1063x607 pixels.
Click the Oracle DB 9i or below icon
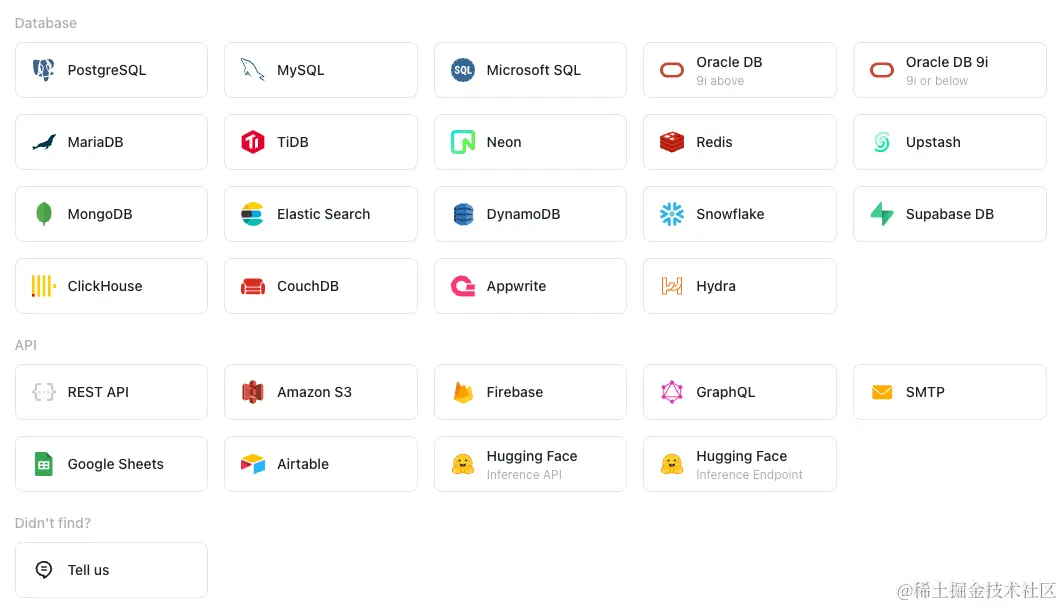pos(882,70)
